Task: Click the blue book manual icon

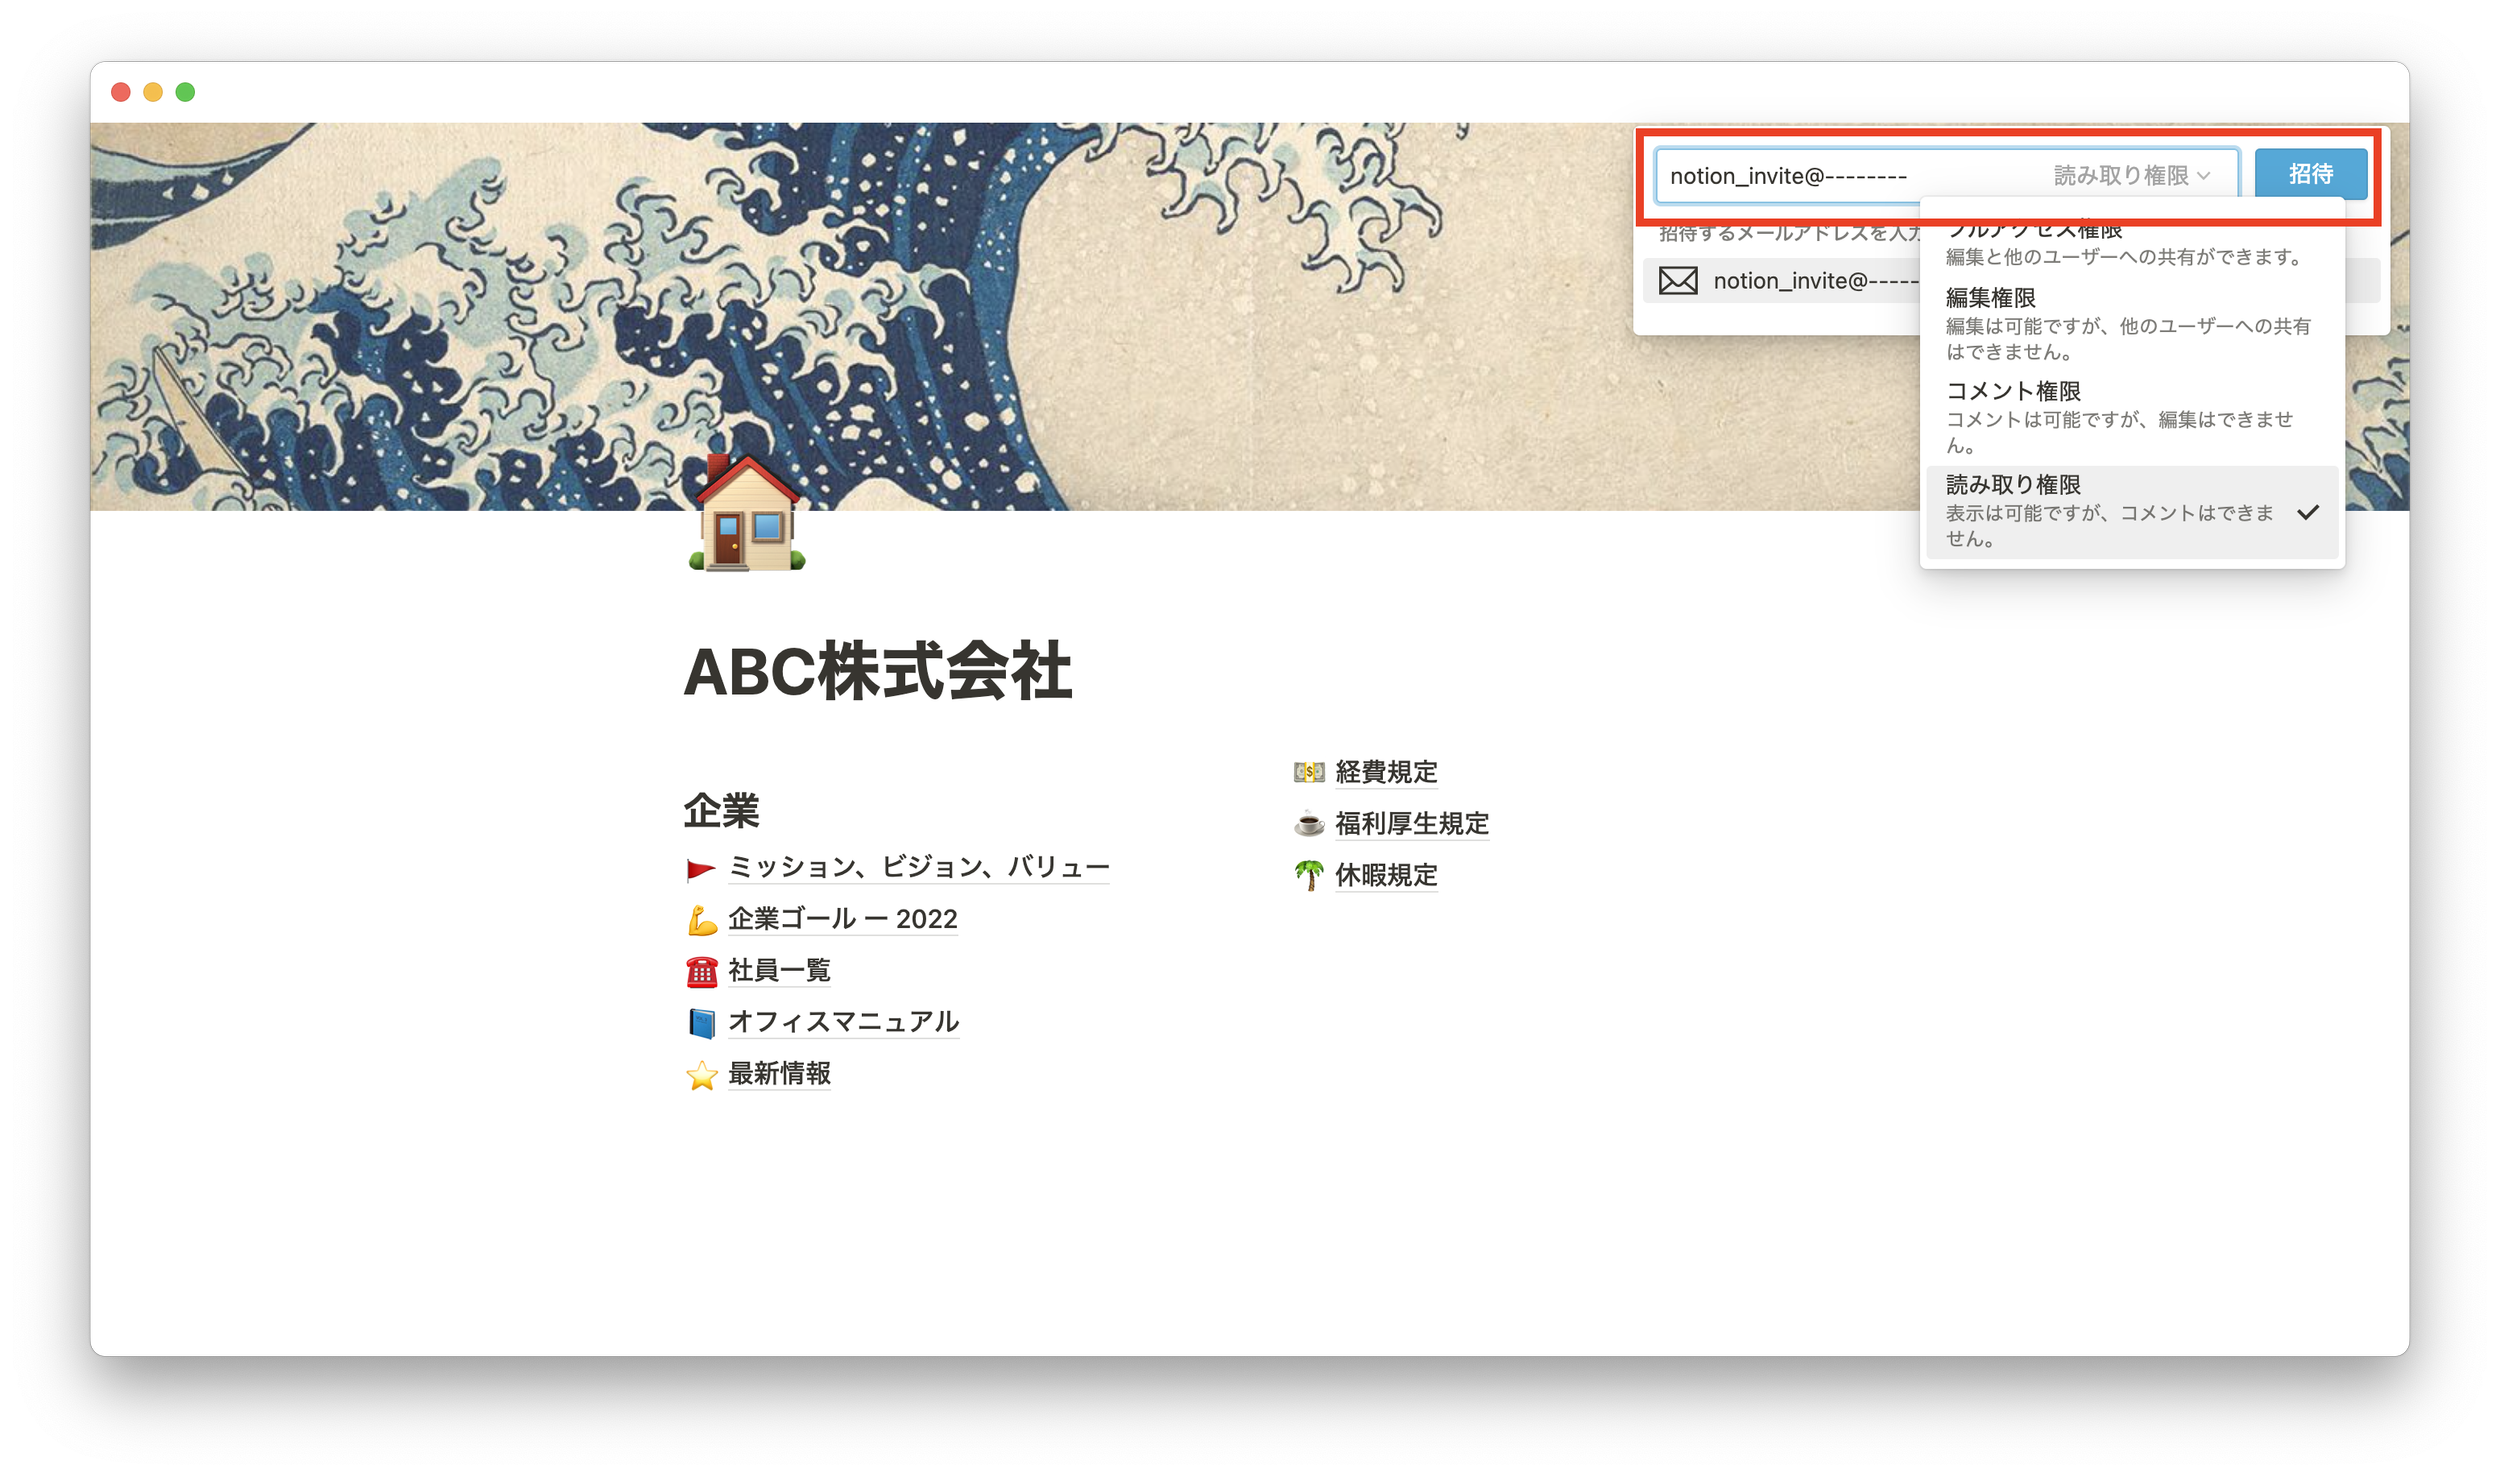Action: click(x=702, y=1023)
